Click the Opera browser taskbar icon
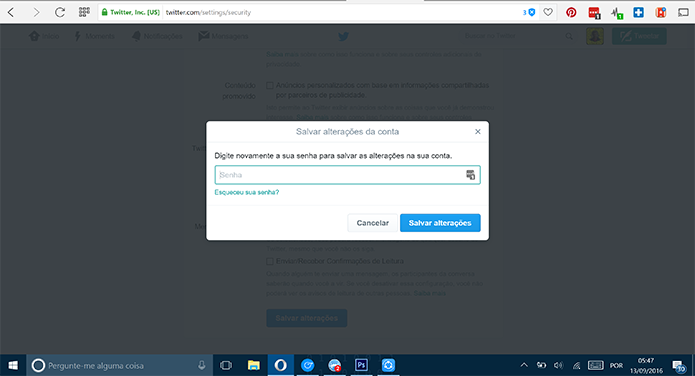695x376 pixels. click(280, 365)
